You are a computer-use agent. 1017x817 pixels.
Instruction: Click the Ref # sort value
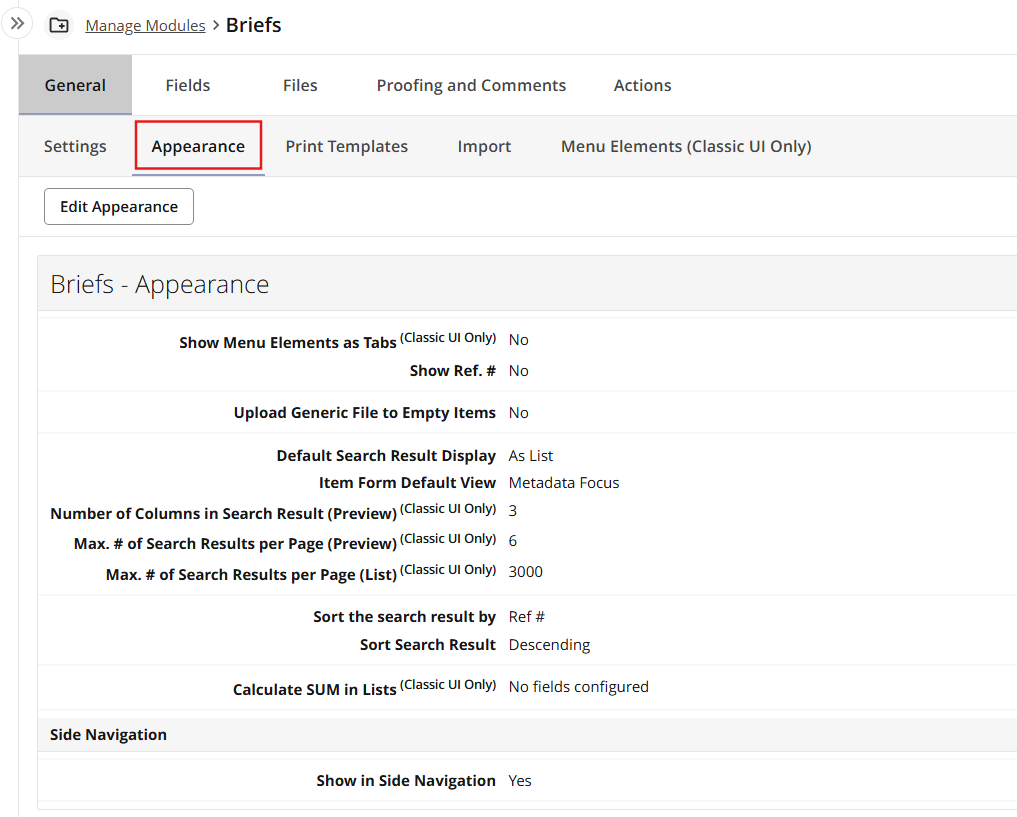[x=526, y=616]
